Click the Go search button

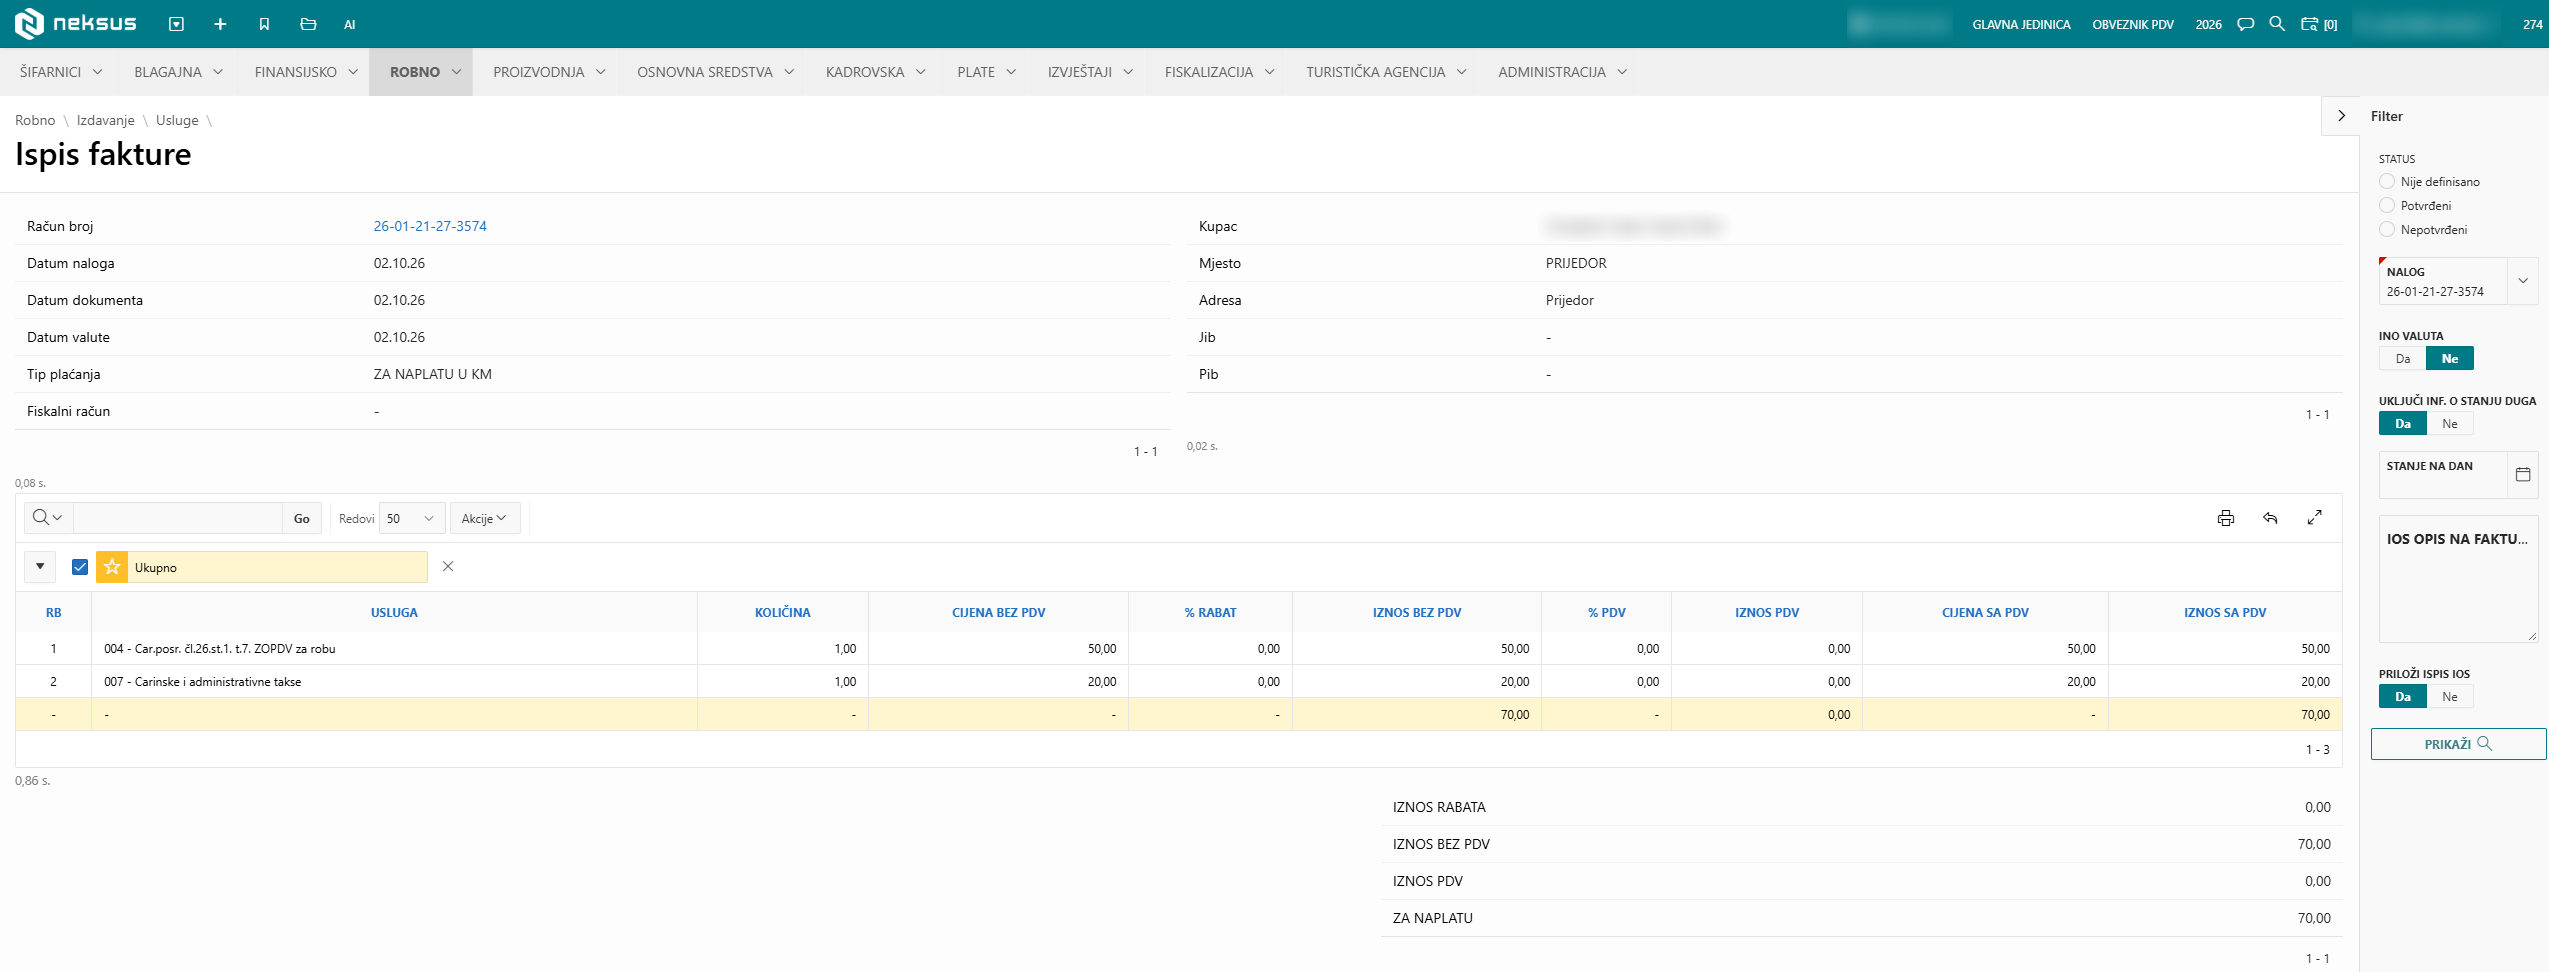[301, 518]
